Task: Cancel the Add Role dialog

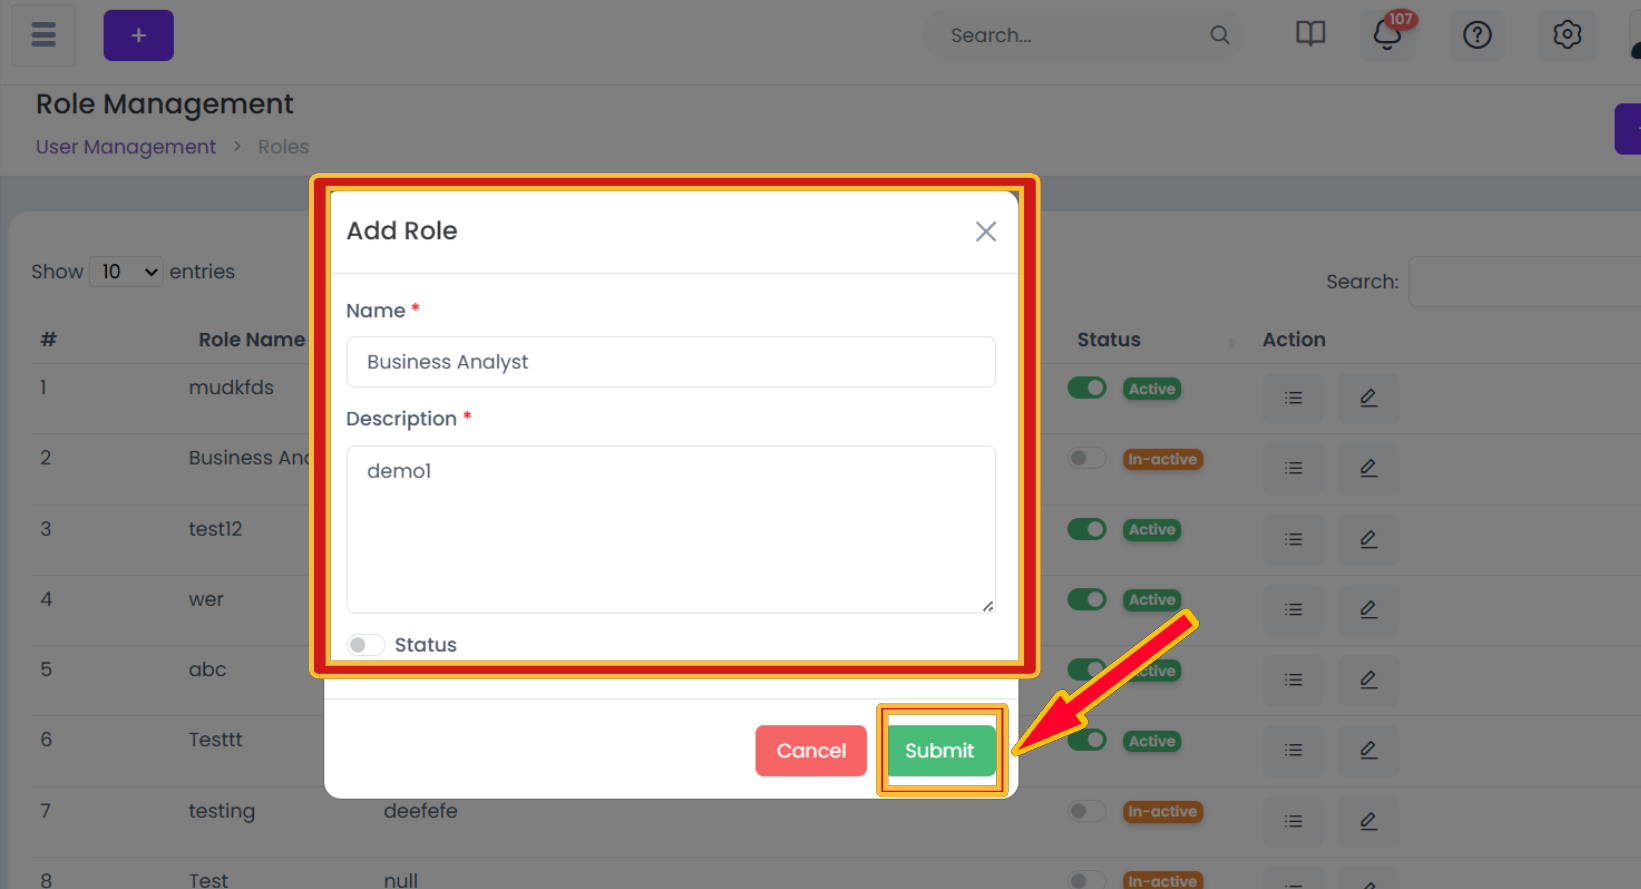Action: point(811,751)
